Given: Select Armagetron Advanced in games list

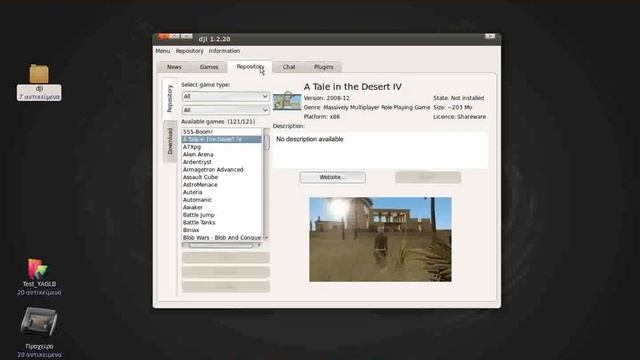Looking at the screenshot, I should tap(222, 169).
